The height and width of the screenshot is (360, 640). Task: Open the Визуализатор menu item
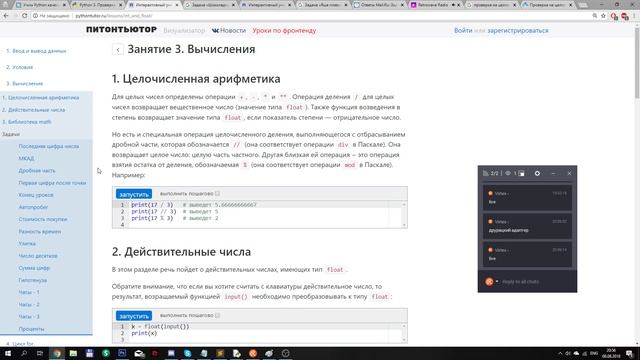tap(184, 31)
